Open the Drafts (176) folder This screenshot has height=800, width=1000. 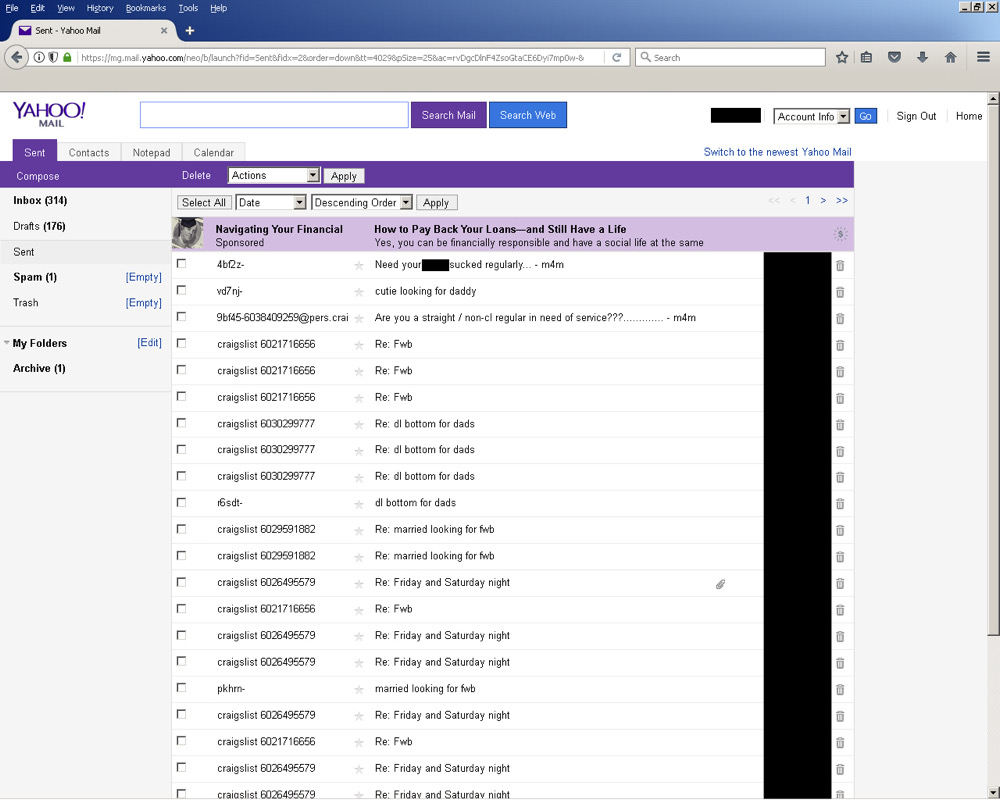point(39,226)
